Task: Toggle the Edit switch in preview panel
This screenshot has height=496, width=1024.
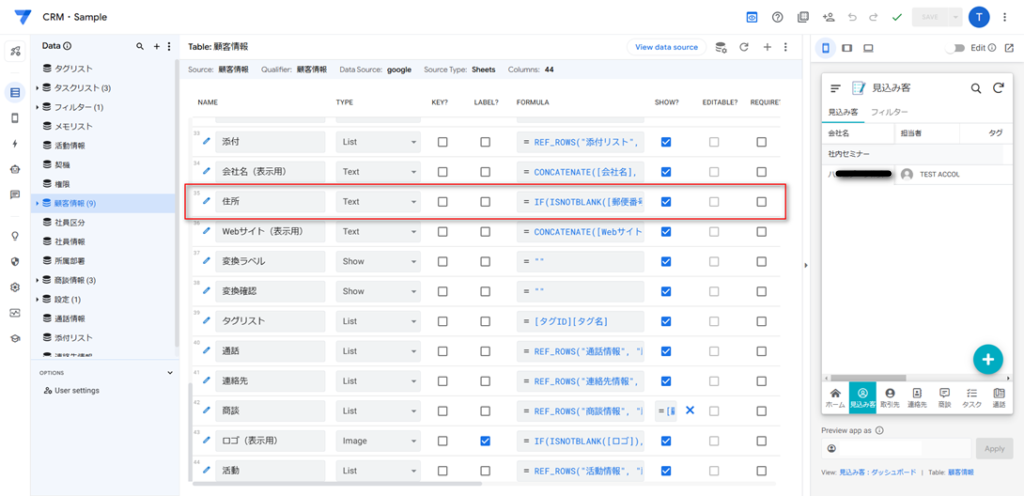Action: point(959,47)
